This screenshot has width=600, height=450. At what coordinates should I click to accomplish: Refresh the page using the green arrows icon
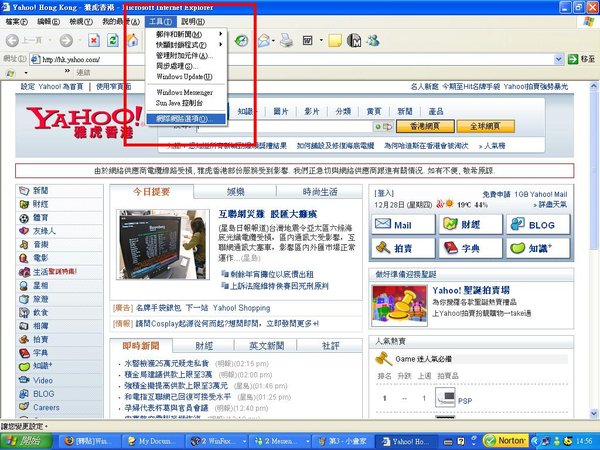(x=113, y=40)
